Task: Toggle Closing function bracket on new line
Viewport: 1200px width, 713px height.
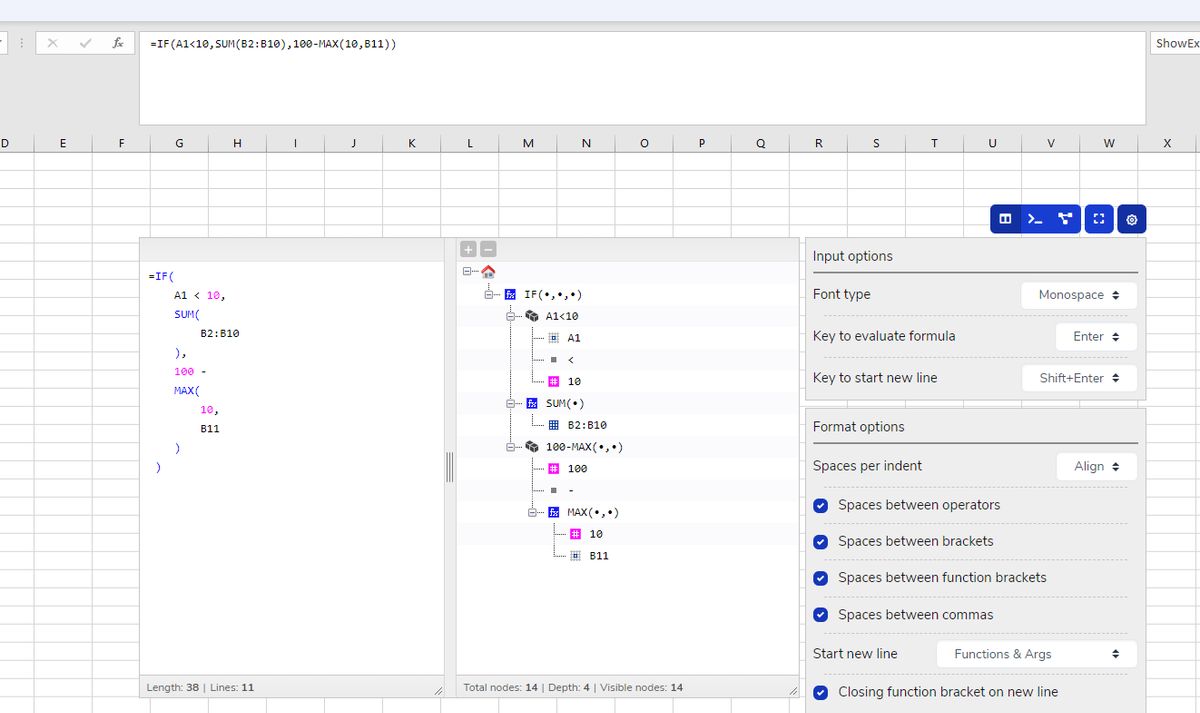Action: 821,692
